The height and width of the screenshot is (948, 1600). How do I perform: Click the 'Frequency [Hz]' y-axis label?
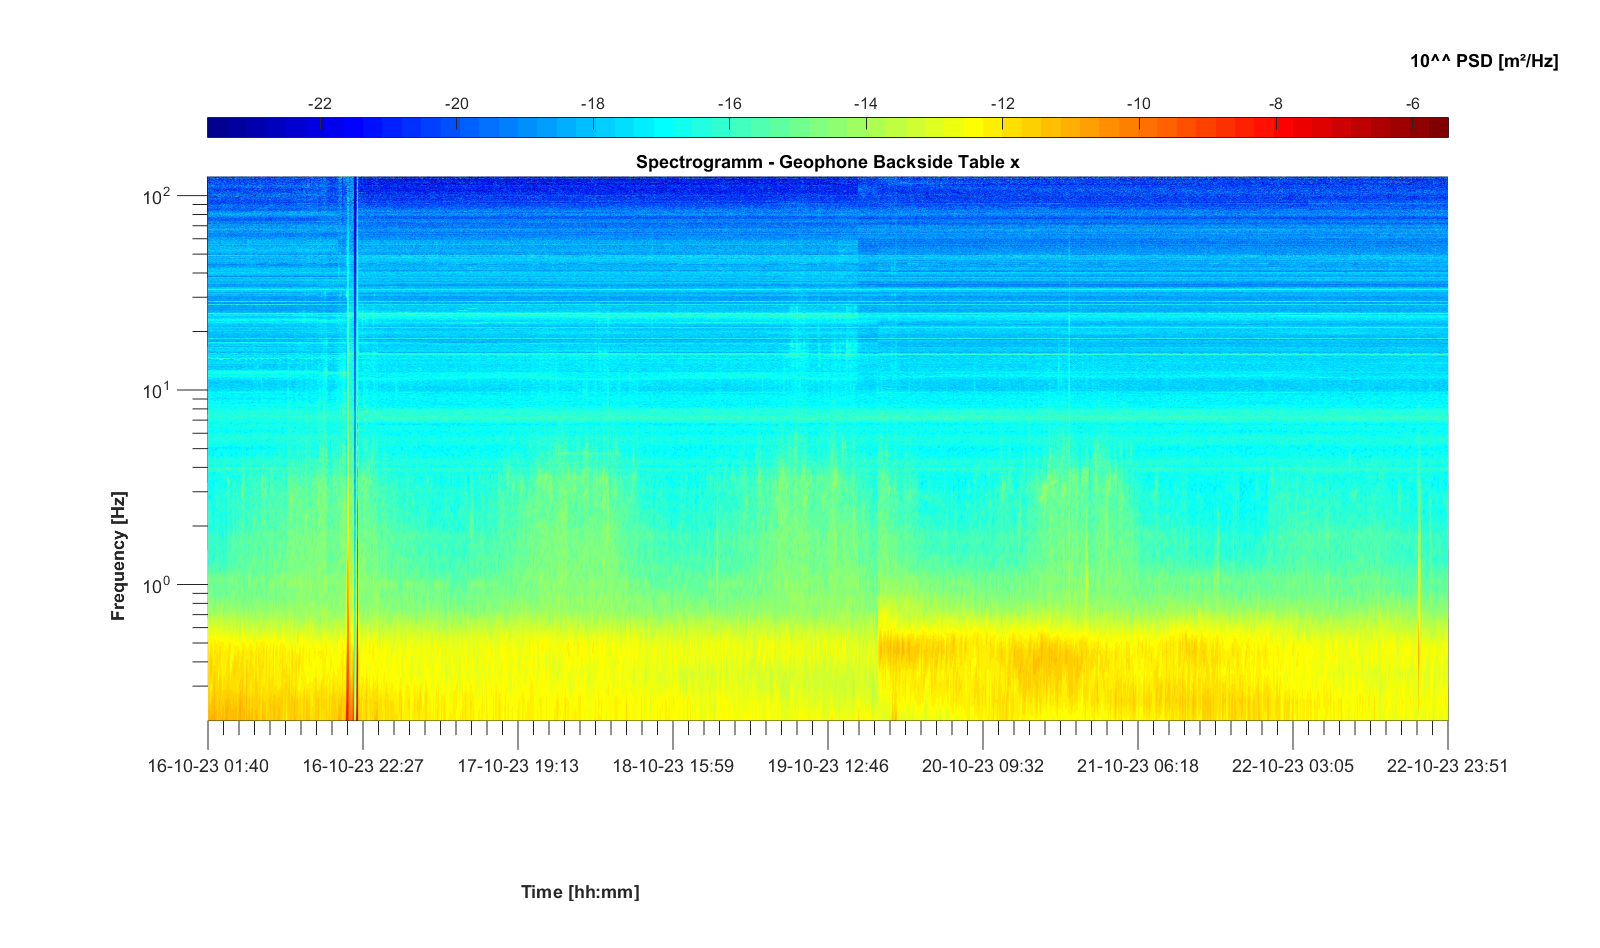click(x=119, y=556)
